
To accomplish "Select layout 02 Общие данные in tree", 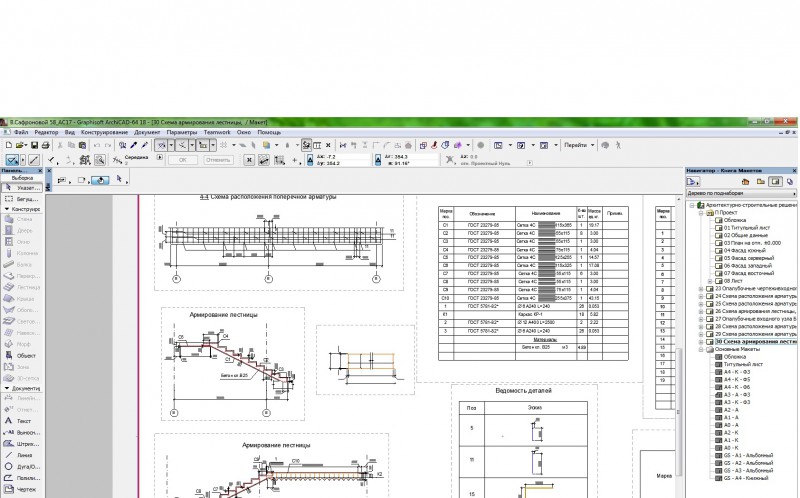I will tap(745, 236).
